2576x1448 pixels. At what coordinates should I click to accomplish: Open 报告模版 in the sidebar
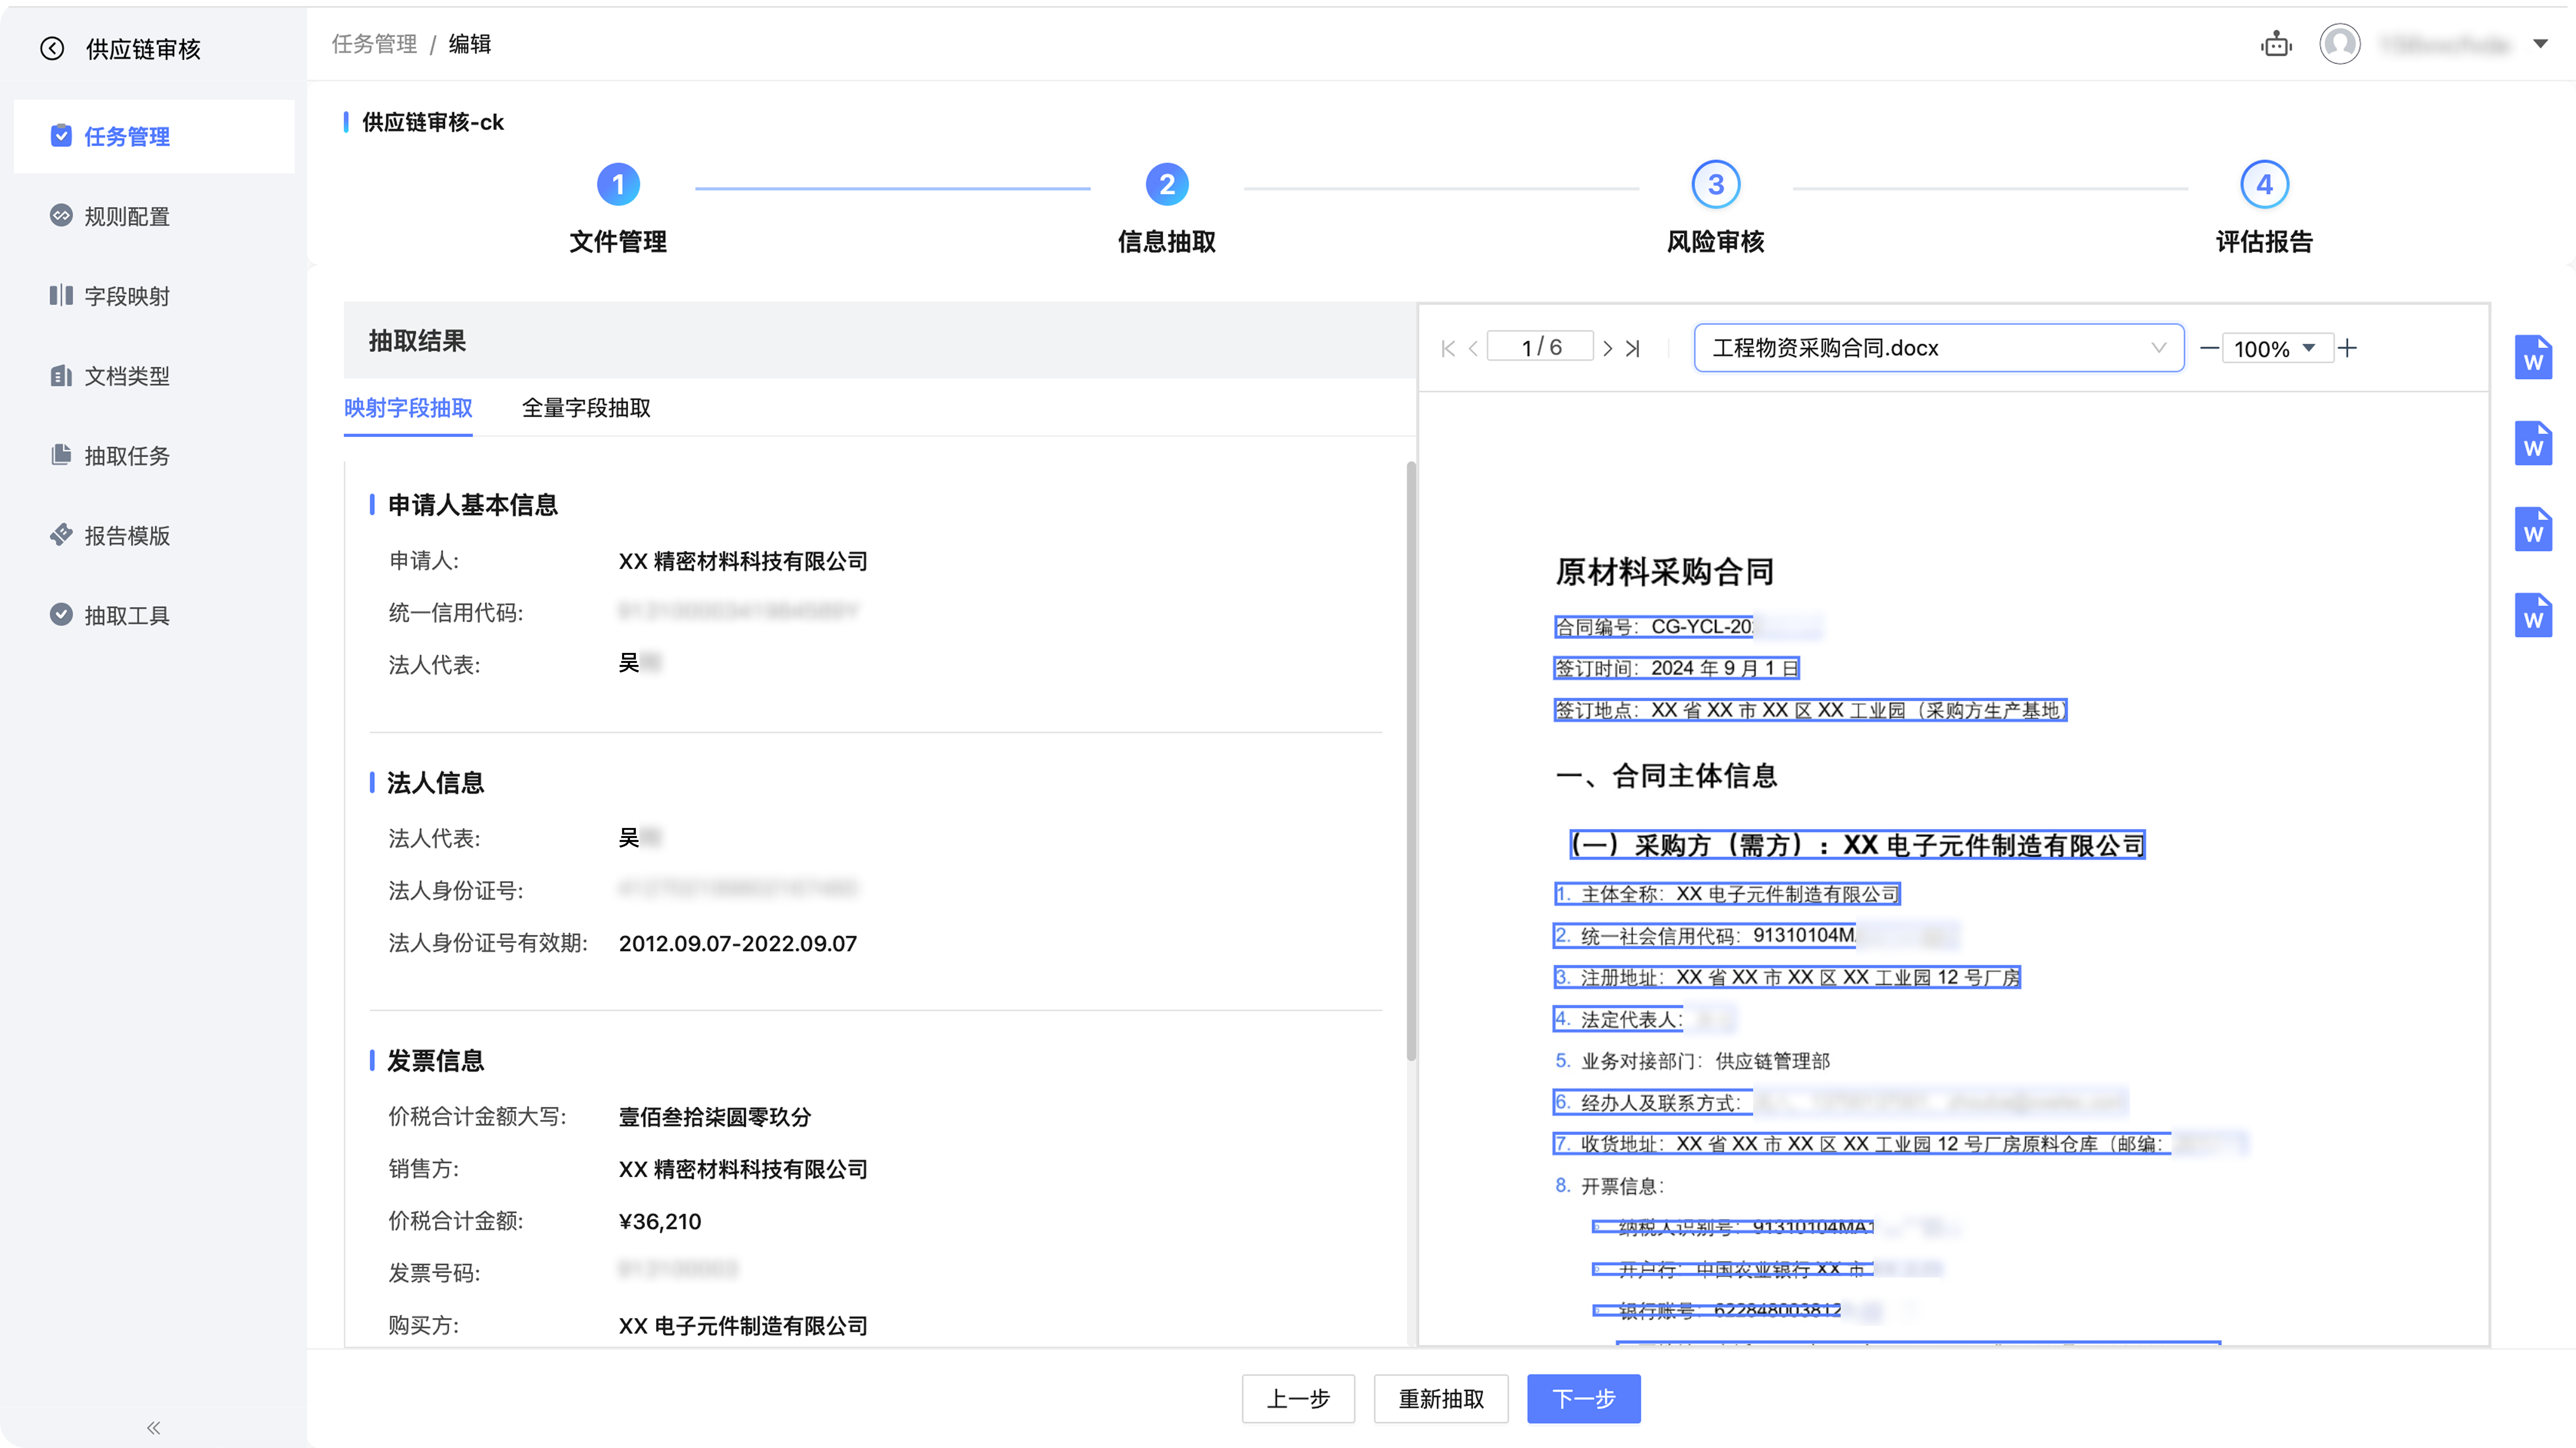pyautogui.click(x=154, y=536)
